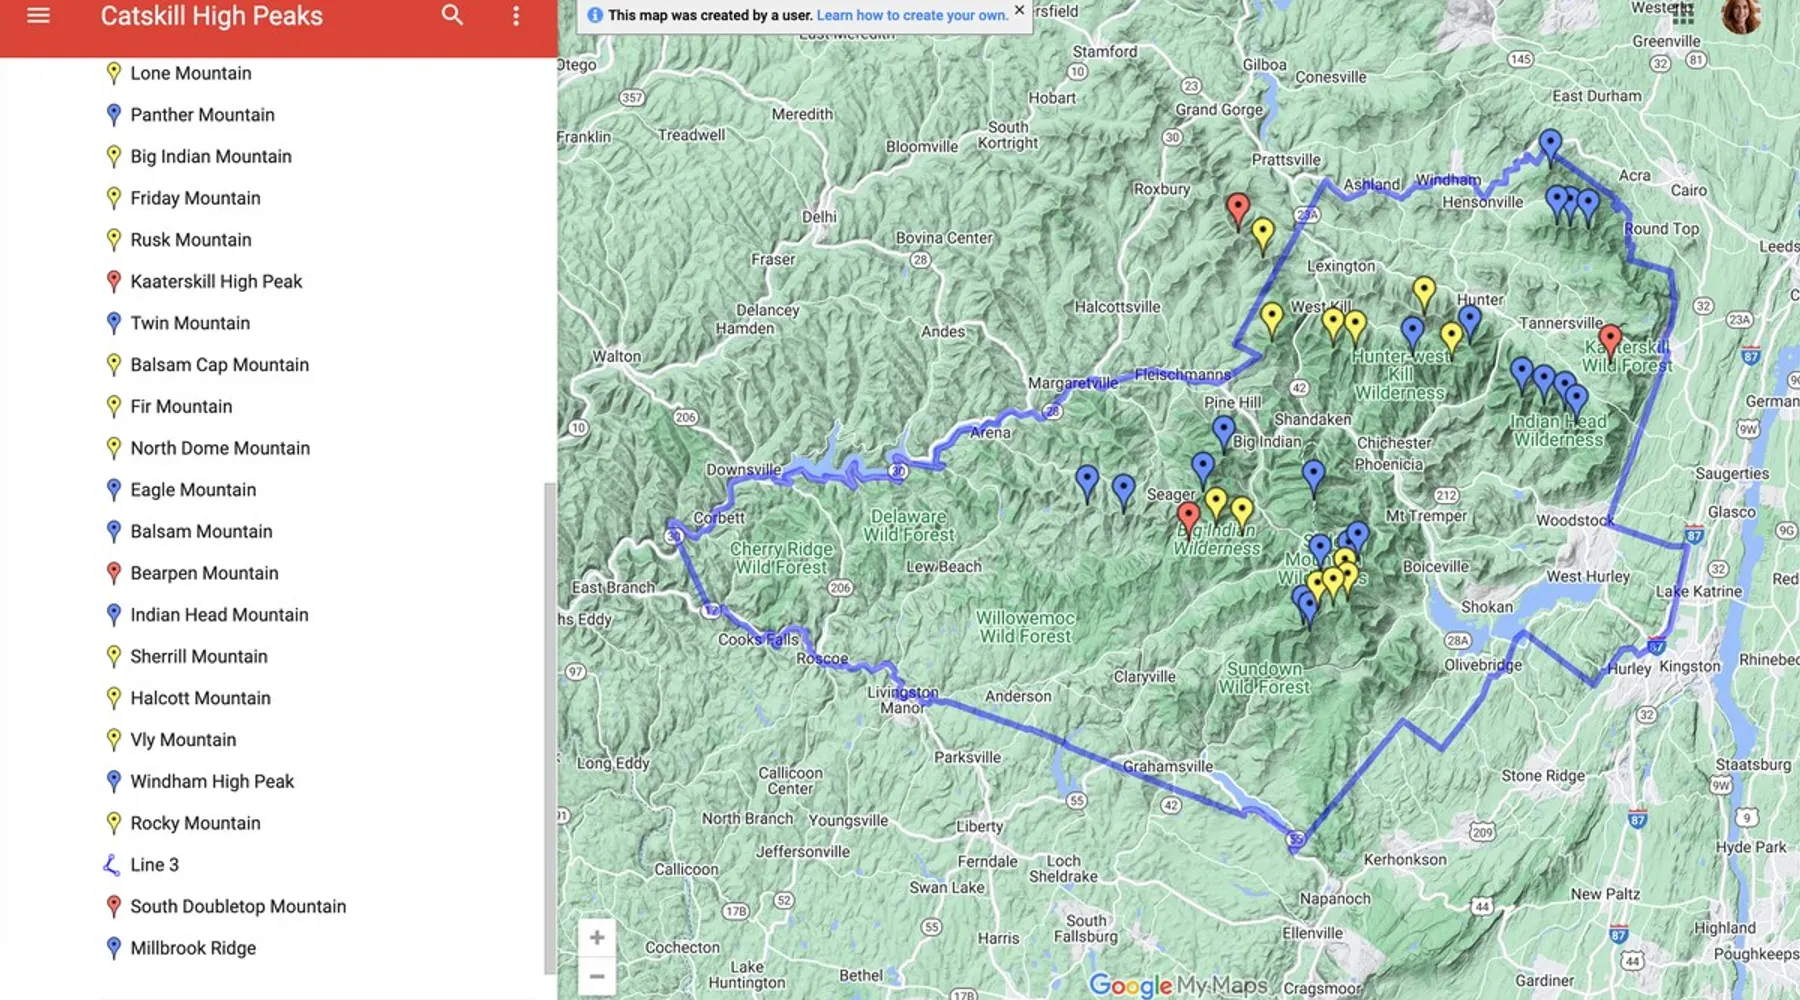Open the hamburger menu in the header
This screenshot has width=1800, height=1000.
click(x=38, y=16)
